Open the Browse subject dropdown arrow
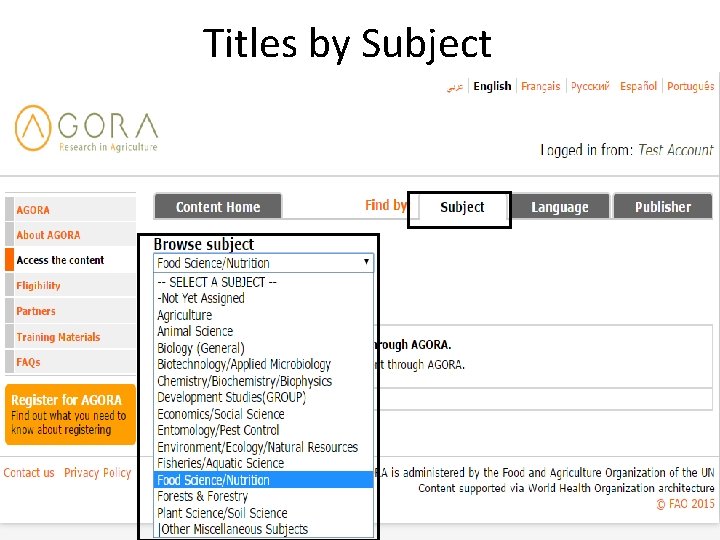Image resolution: width=720 pixels, height=540 pixels. (x=366, y=262)
